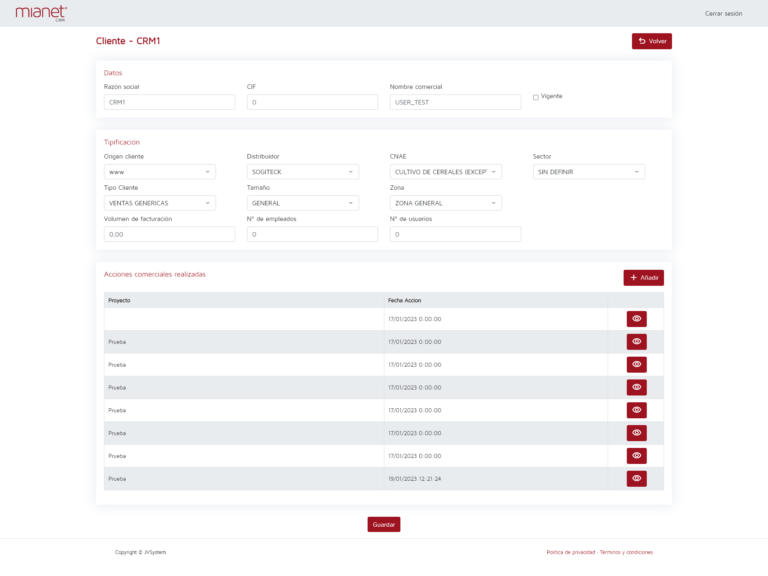Click the Nº de usuarios field

click(x=456, y=234)
